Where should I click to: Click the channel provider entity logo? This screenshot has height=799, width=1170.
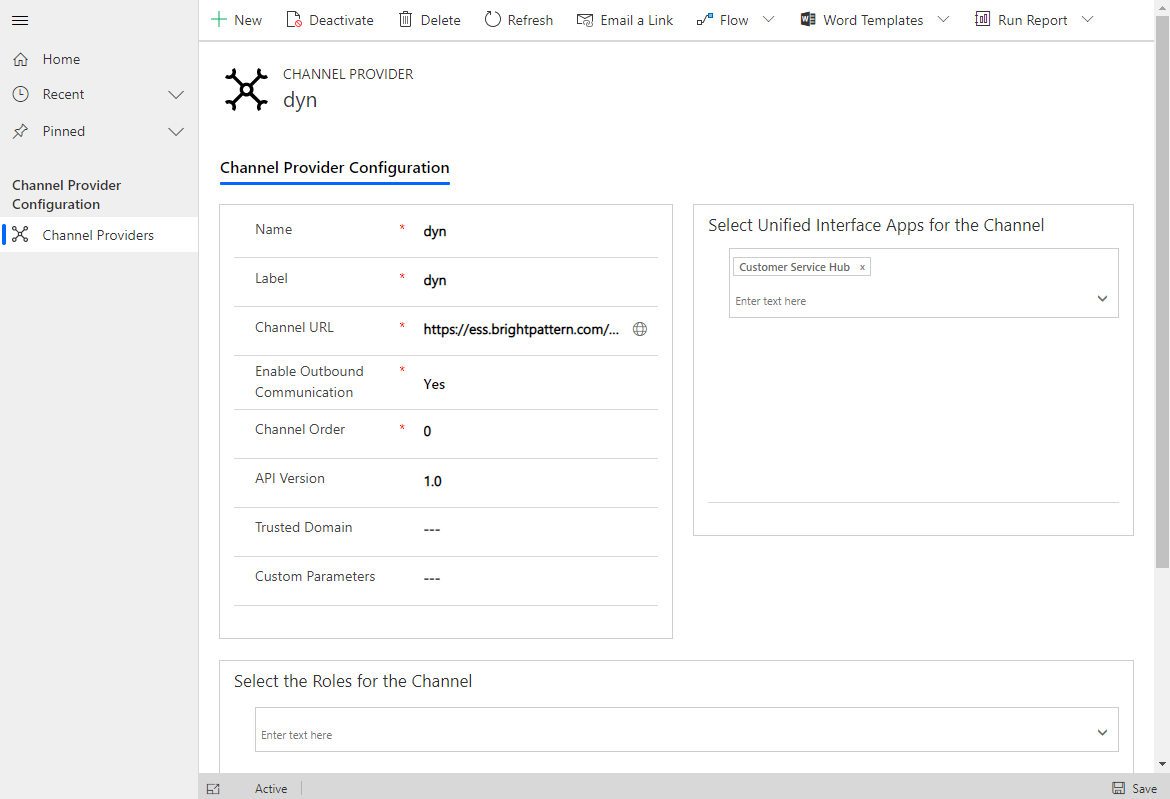(x=246, y=90)
